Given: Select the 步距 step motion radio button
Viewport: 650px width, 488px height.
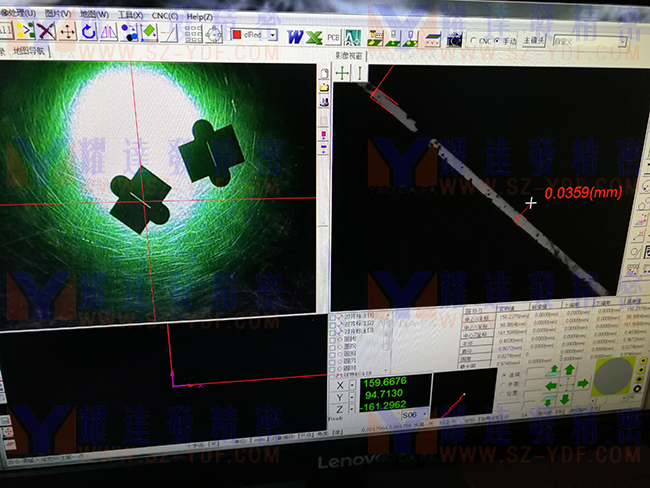Looking at the screenshot, I should tap(504, 384).
